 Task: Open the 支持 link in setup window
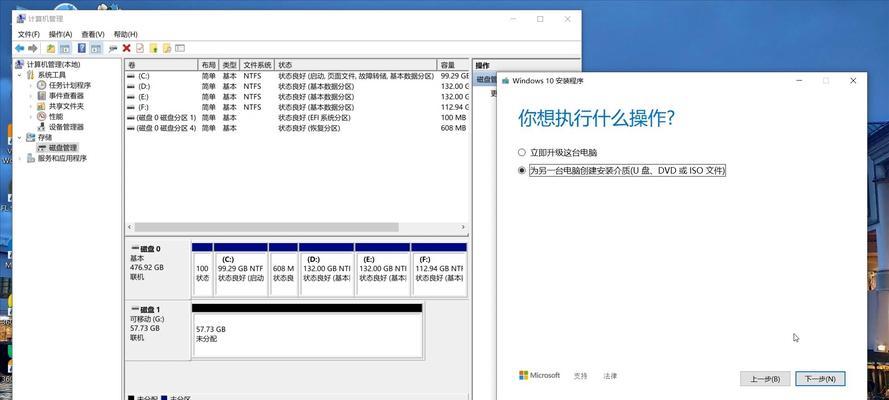click(x=580, y=376)
